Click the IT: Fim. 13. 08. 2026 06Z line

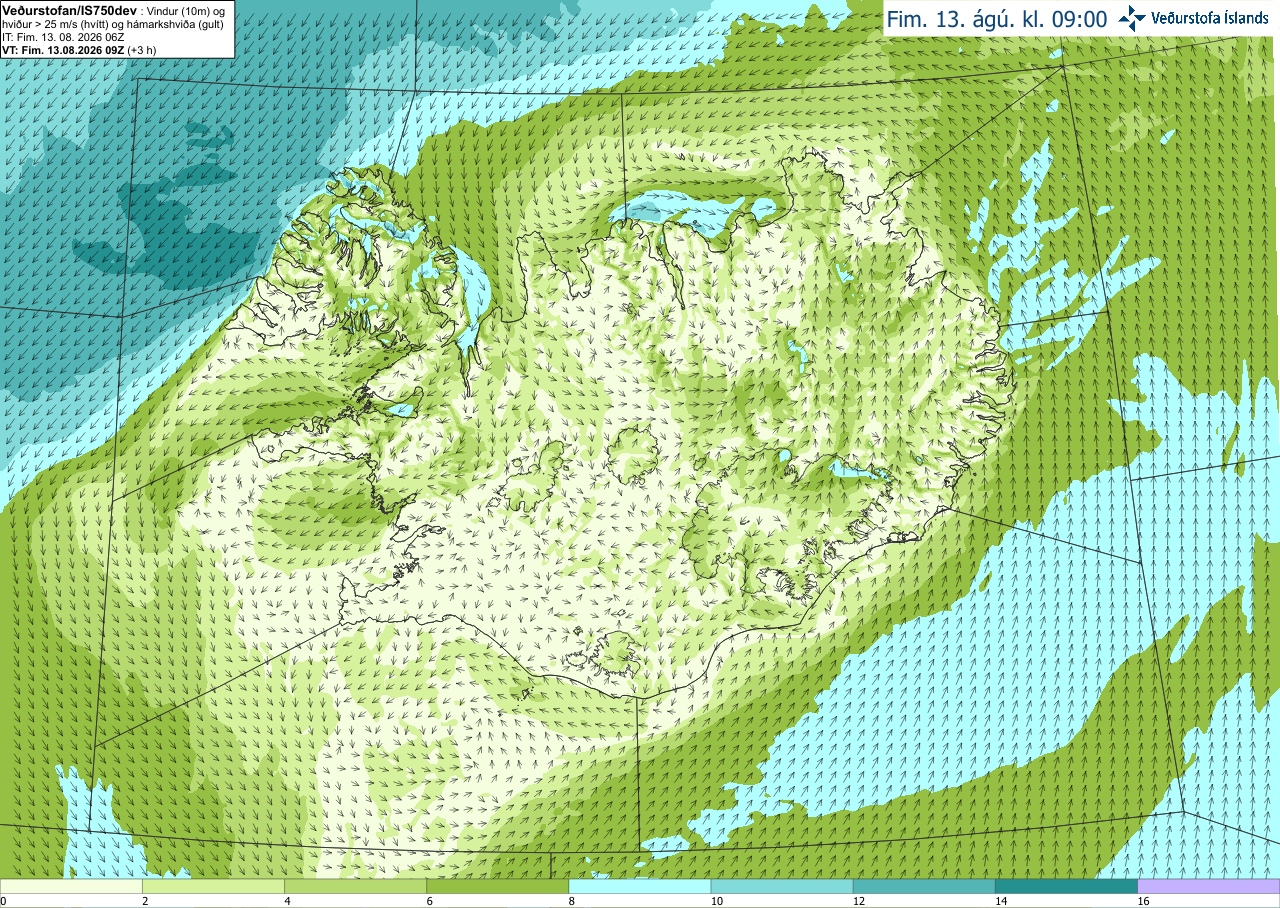[63, 36]
